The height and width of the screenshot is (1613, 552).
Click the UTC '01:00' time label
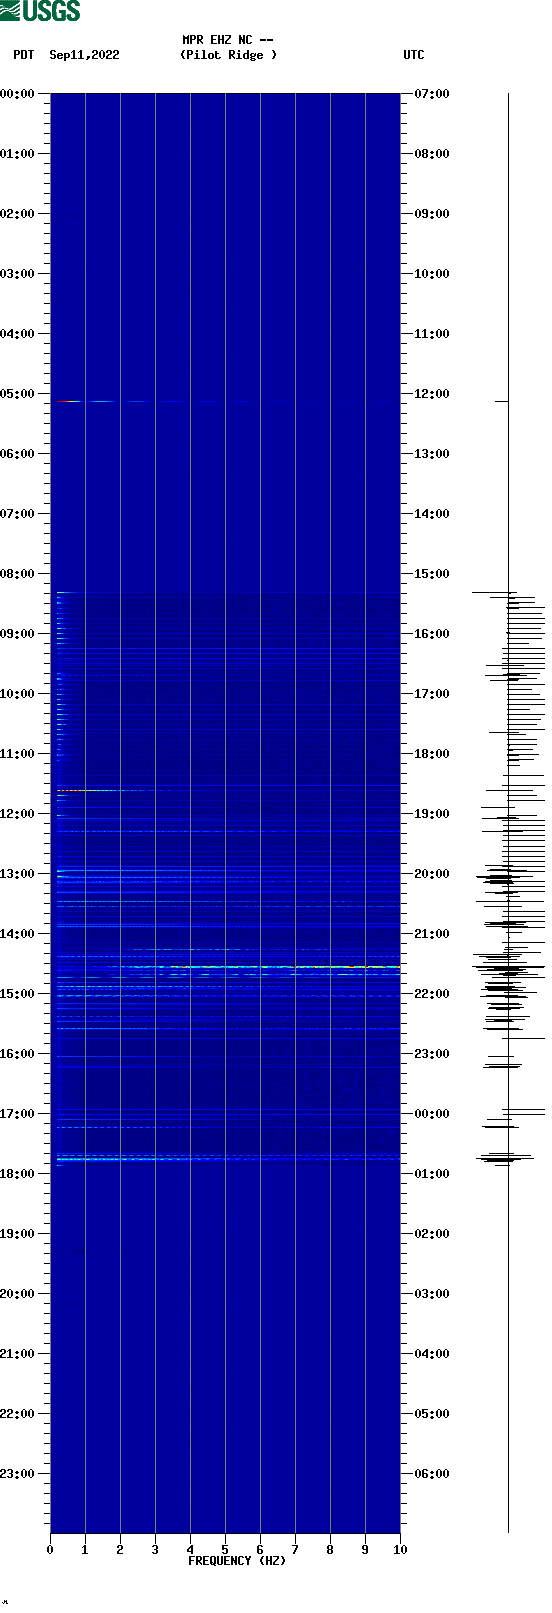click(432, 1174)
